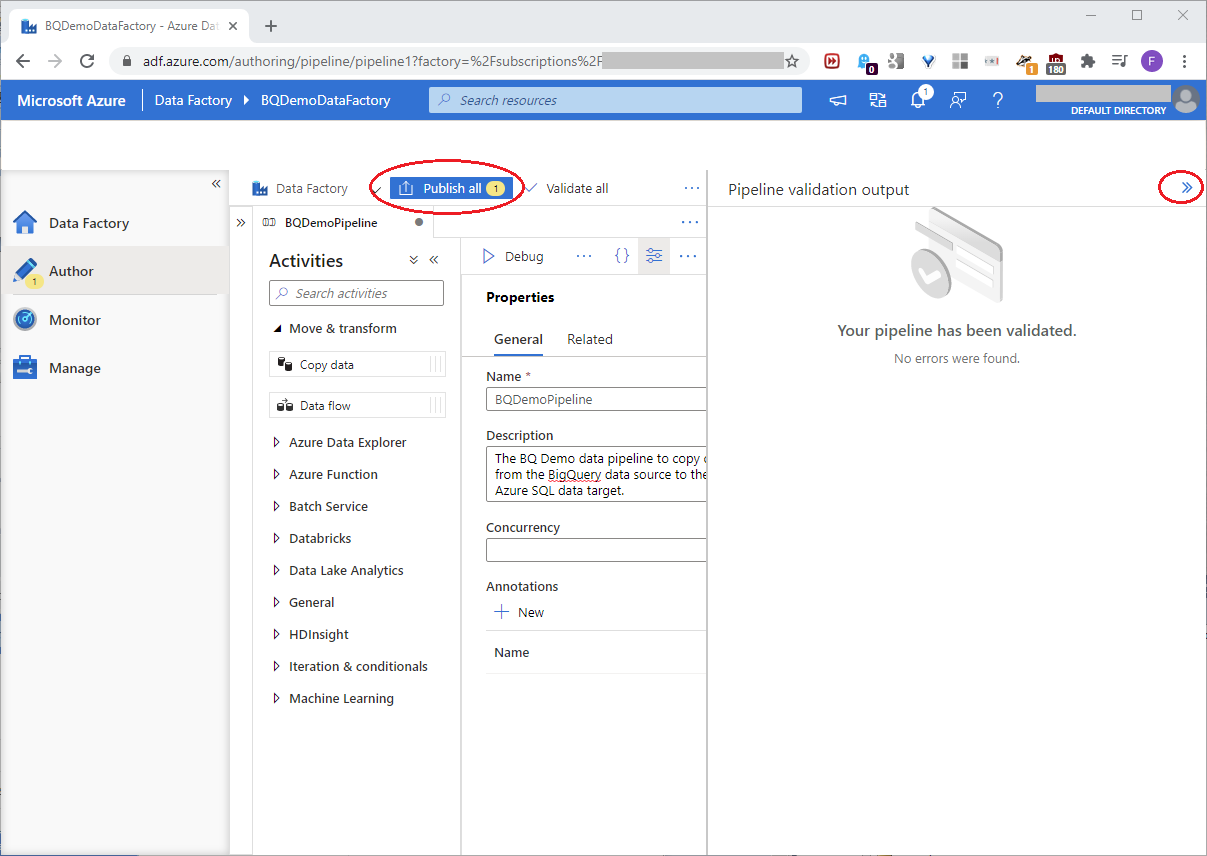Click the Concurrency input field
This screenshot has width=1207, height=856.
click(x=596, y=550)
